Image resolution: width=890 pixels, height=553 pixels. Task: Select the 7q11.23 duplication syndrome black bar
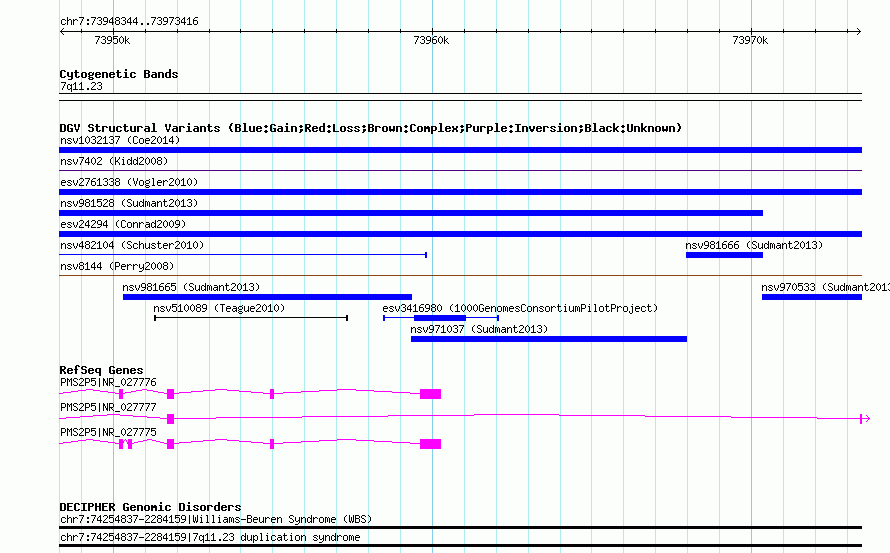(x=460, y=546)
